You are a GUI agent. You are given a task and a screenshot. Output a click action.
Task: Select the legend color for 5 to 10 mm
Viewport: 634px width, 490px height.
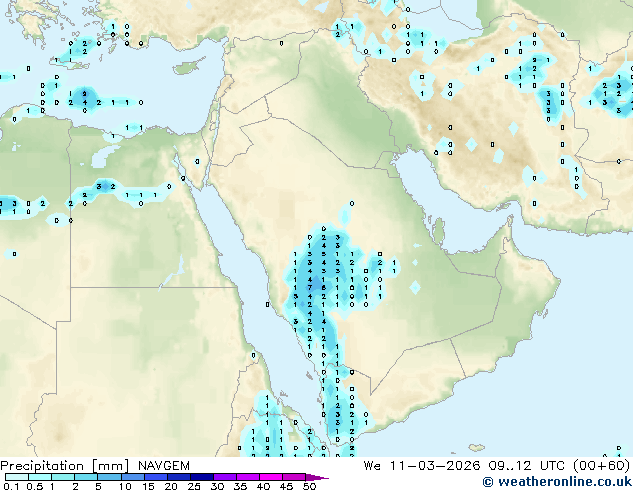pos(110,477)
